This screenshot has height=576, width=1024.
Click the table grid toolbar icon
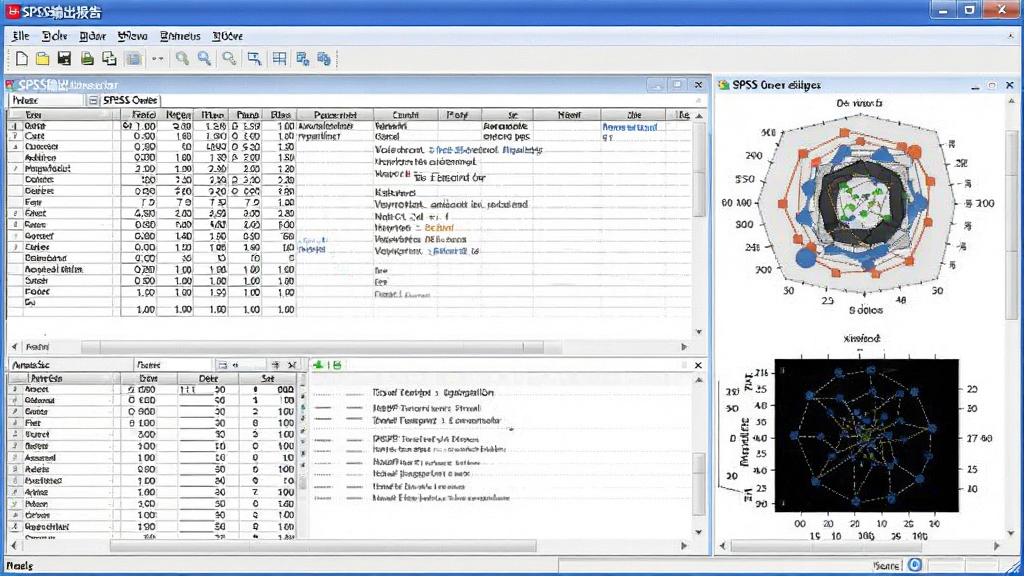[280, 59]
